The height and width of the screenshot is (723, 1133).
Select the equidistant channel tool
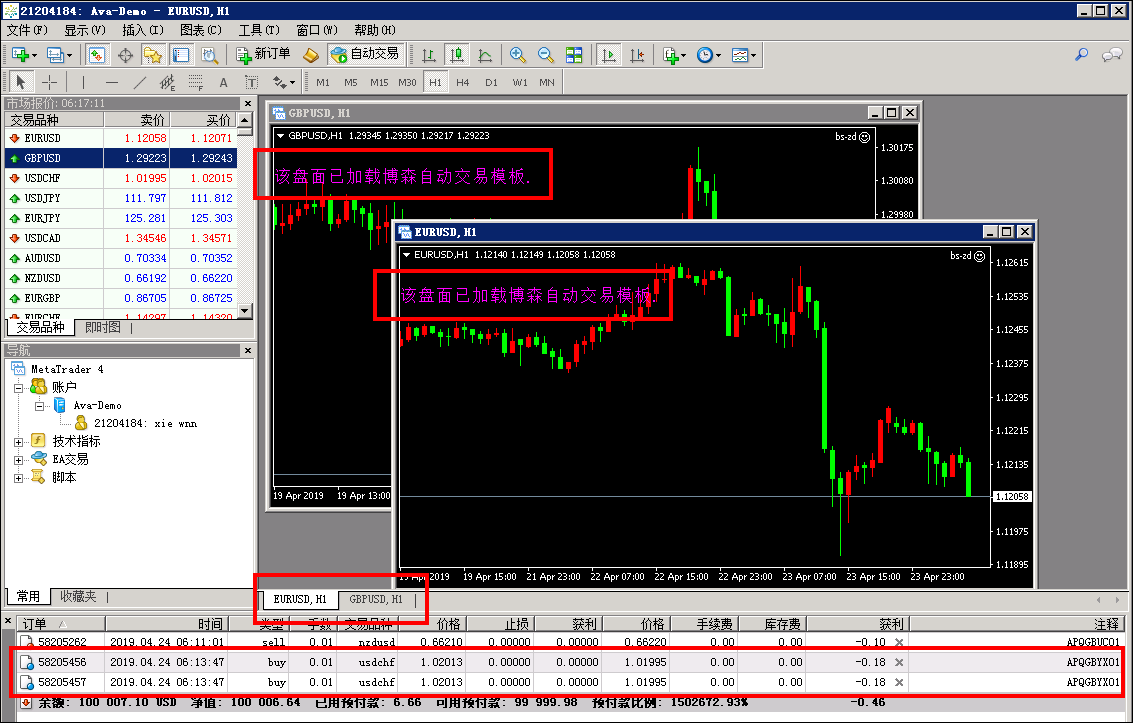[x=168, y=82]
